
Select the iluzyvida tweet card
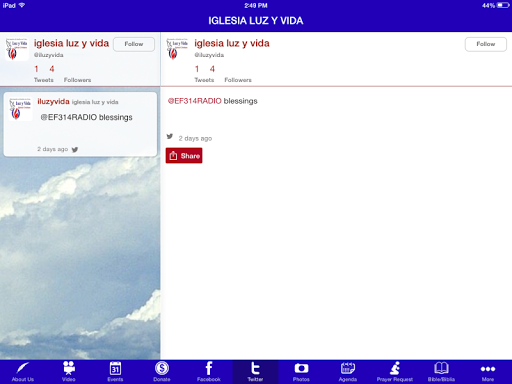coord(80,124)
